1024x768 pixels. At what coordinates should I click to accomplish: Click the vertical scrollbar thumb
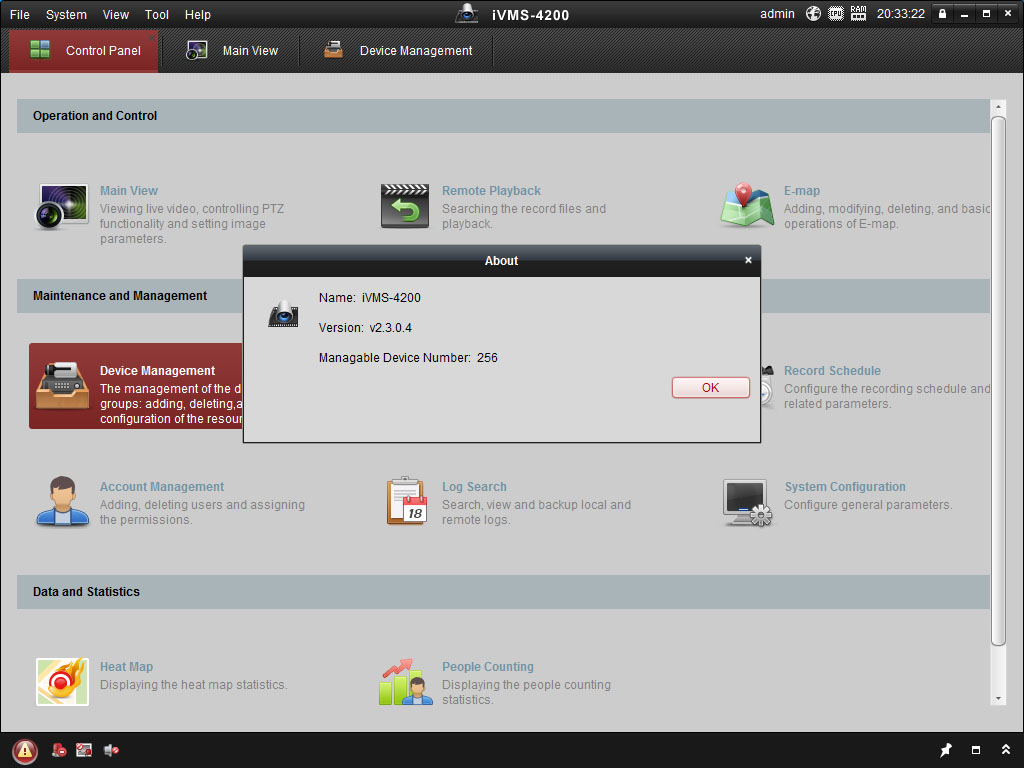[x=998, y=381]
